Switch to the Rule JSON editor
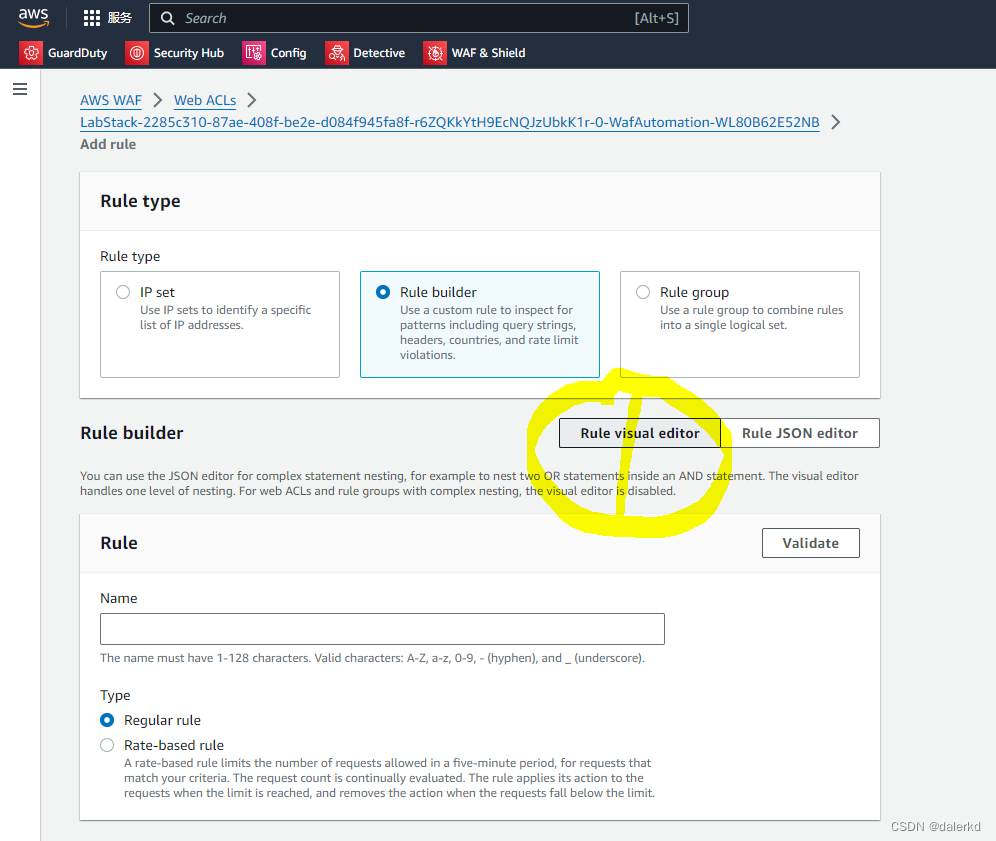 point(800,433)
